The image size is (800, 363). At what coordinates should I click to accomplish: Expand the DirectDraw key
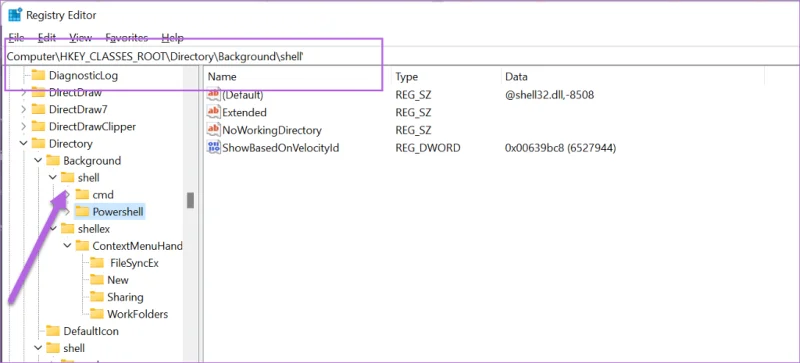[23, 93]
